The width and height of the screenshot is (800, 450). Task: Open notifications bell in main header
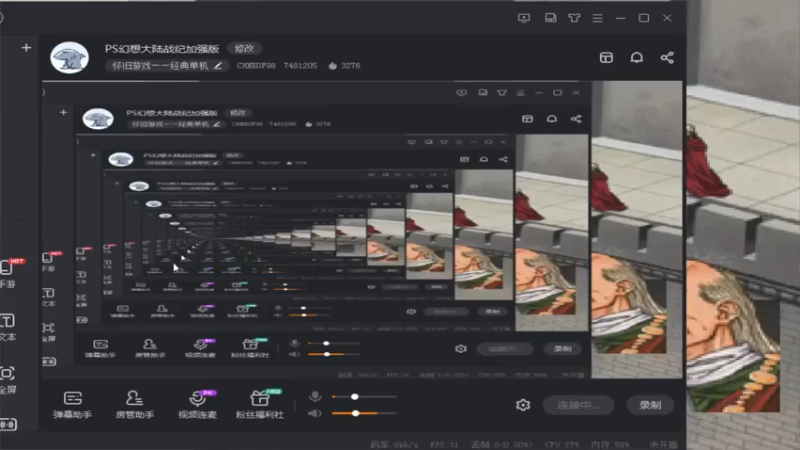(637, 57)
